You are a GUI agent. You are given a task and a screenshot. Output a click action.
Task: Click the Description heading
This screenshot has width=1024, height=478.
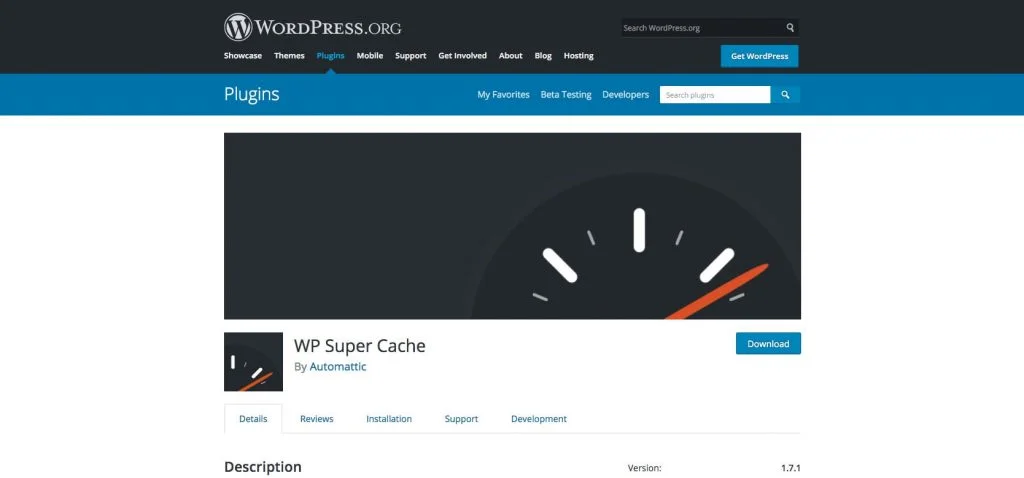(x=263, y=467)
